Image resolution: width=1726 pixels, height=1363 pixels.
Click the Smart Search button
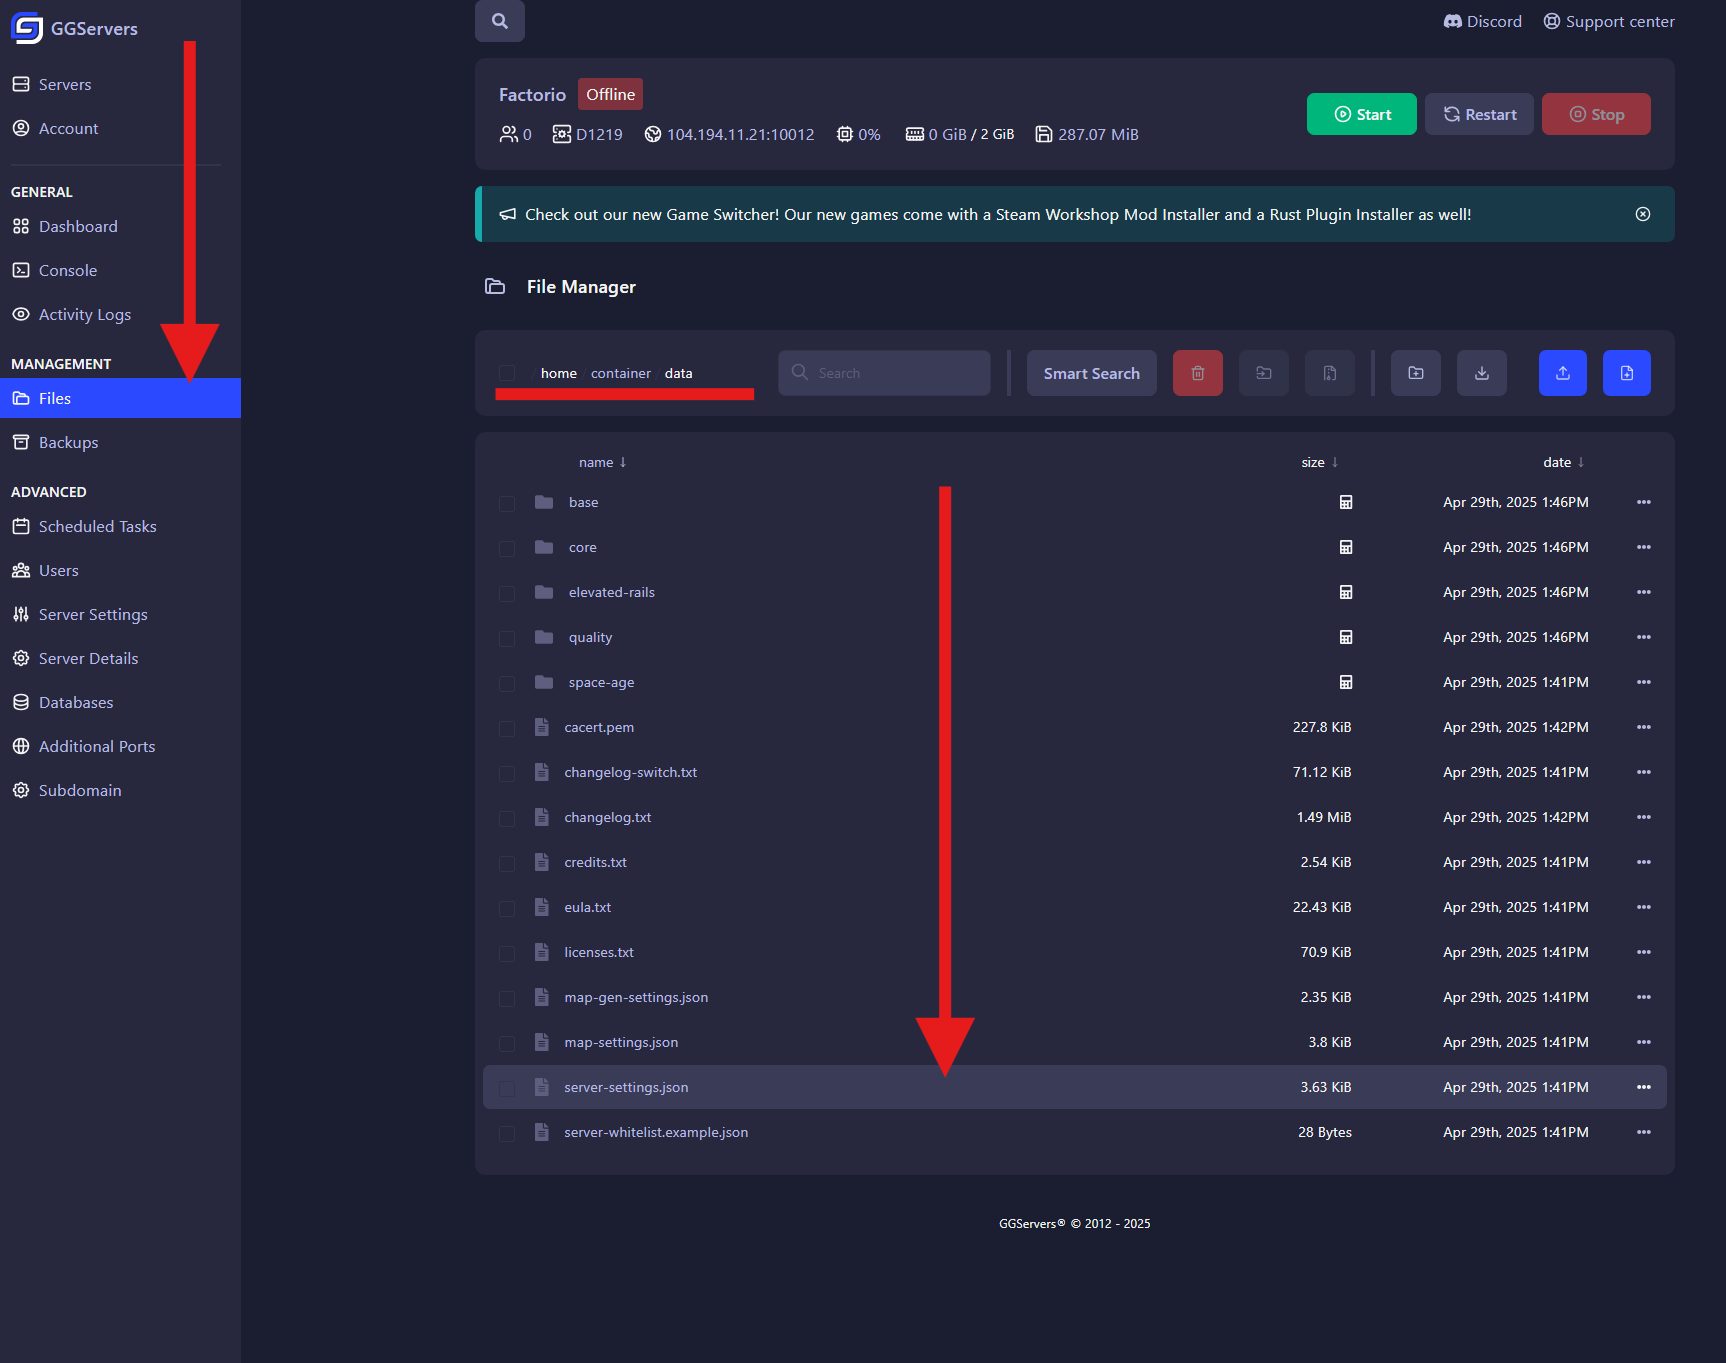pyautogui.click(x=1091, y=372)
